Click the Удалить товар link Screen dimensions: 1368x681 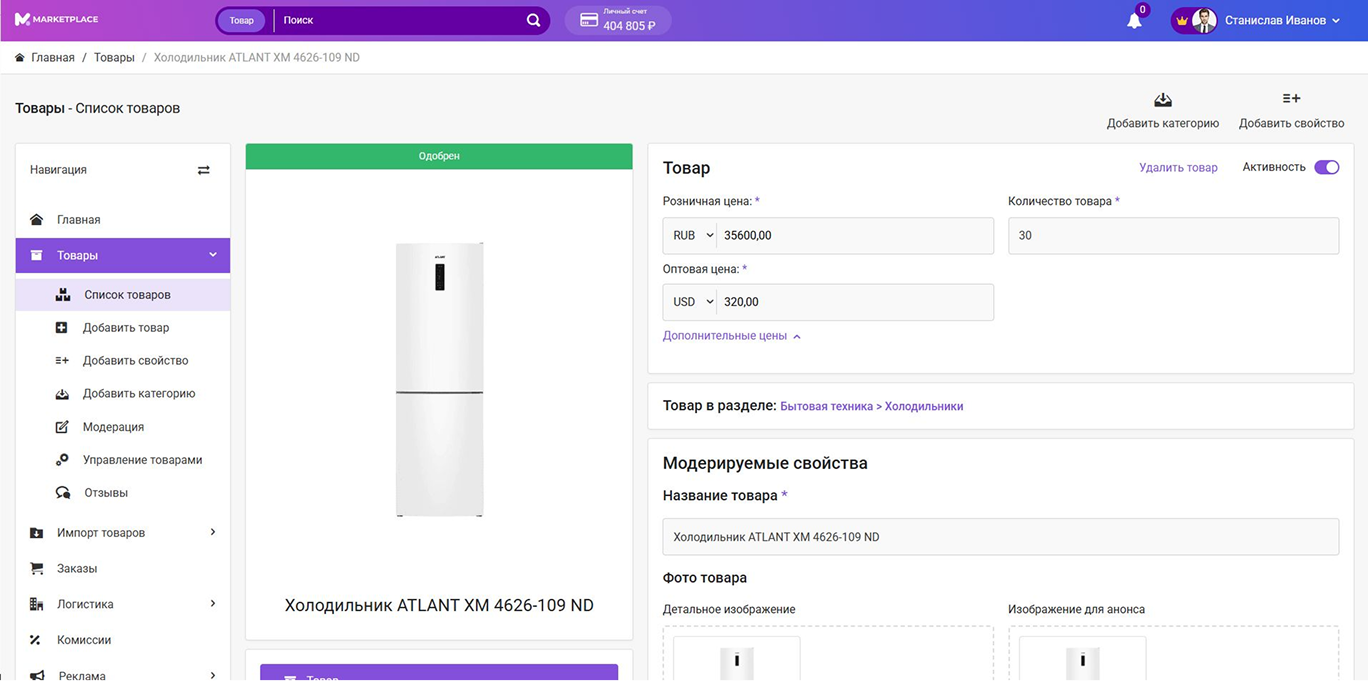click(1178, 168)
